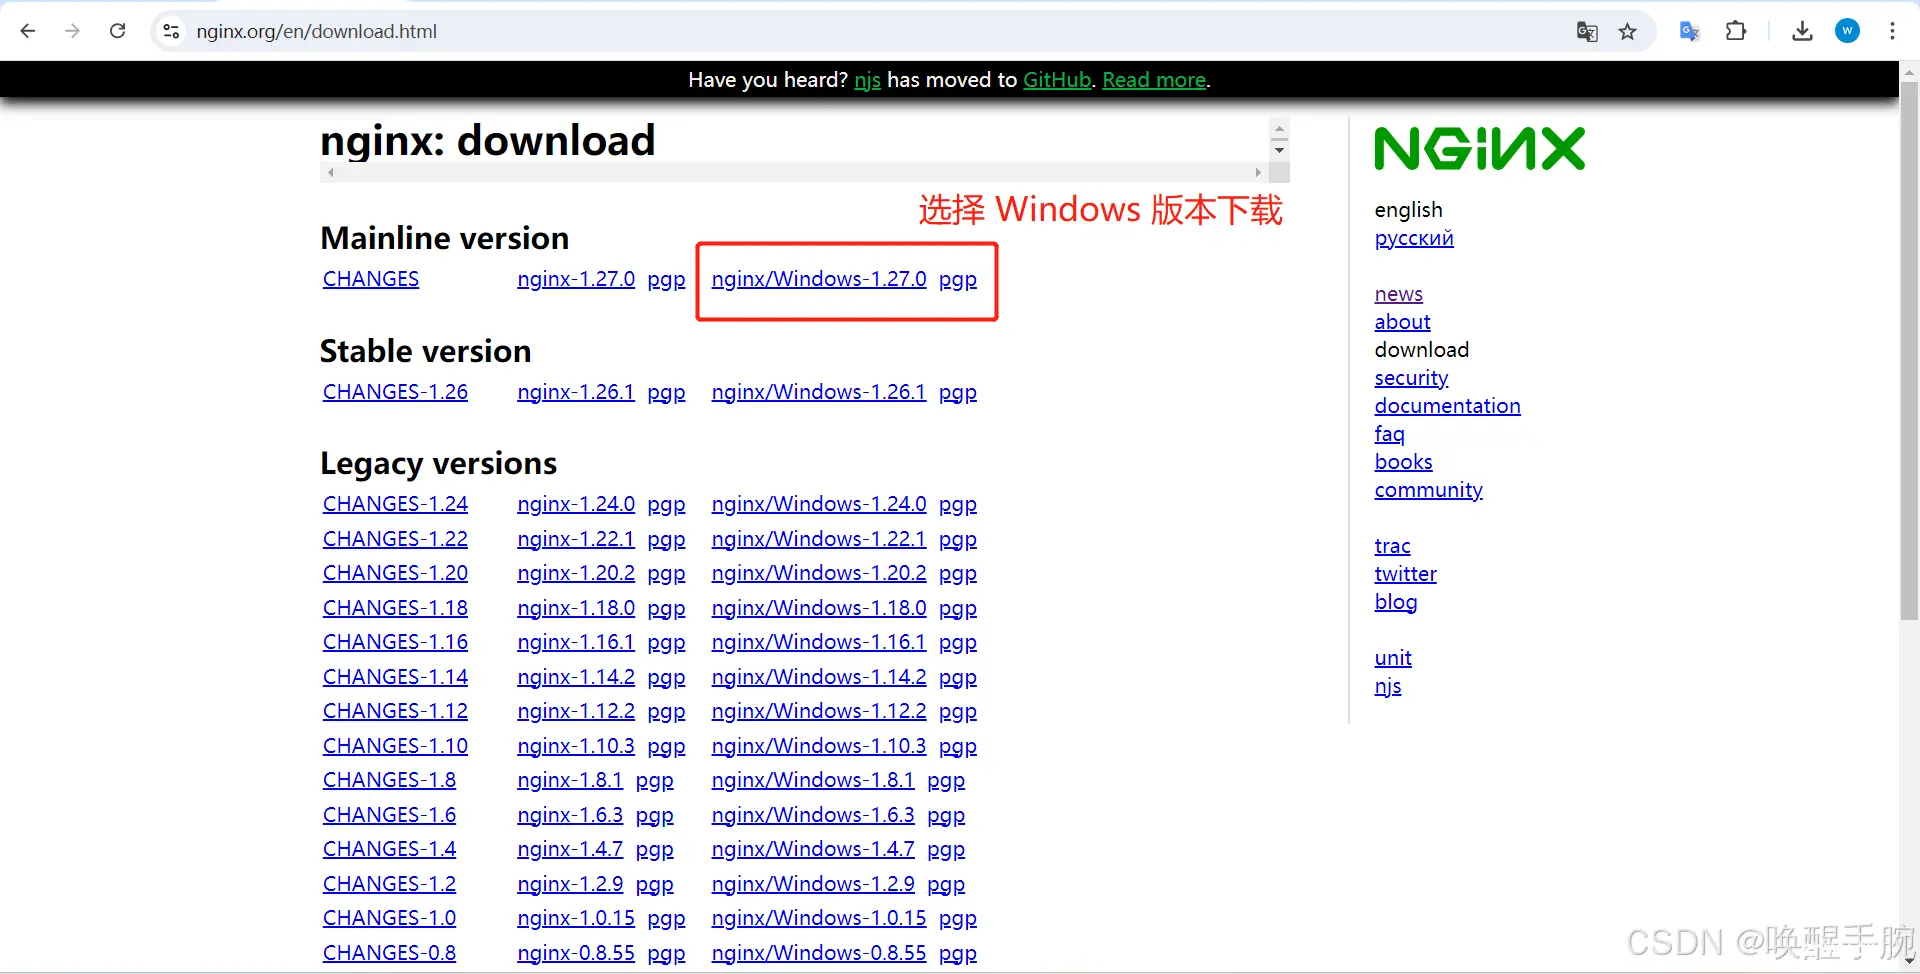Open CHANGES-1.8 link

pos(389,780)
